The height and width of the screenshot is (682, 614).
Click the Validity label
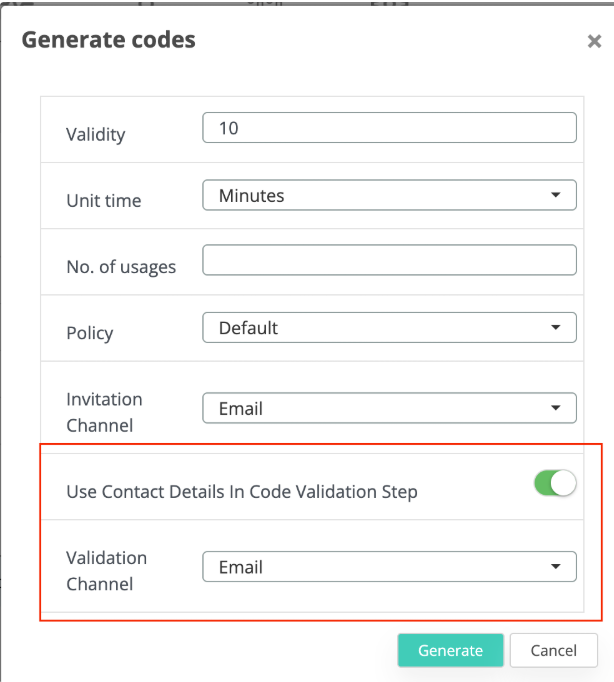pyautogui.click(x=96, y=134)
